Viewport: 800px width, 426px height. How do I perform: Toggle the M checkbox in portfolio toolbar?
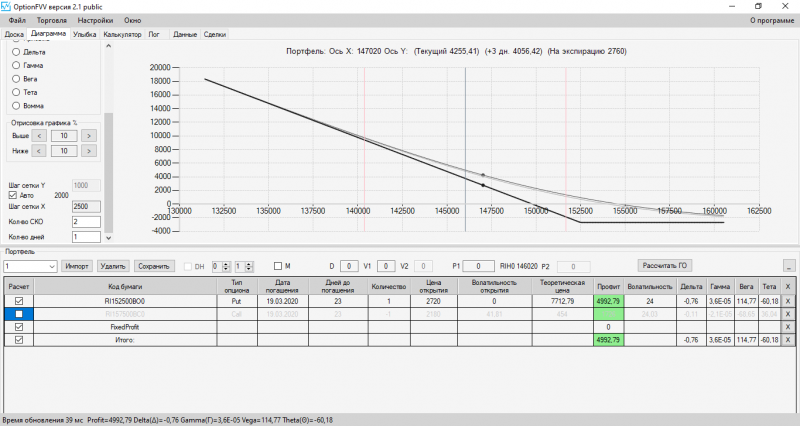tap(278, 266)
